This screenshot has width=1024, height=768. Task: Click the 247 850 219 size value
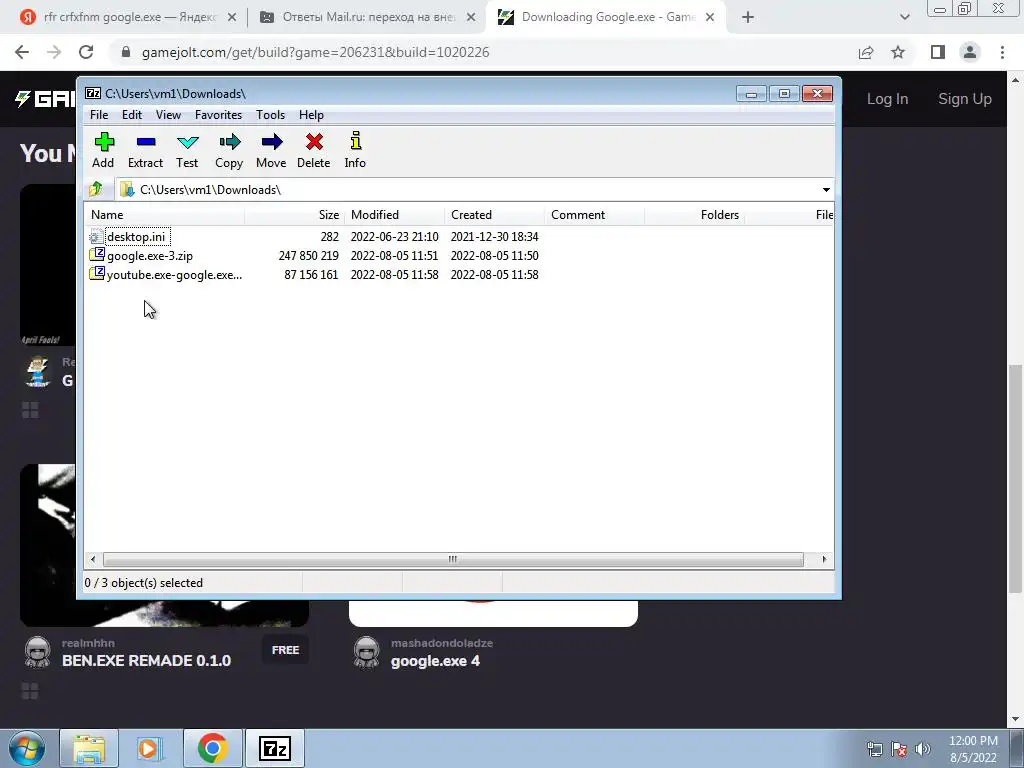[x=308, y=256]
